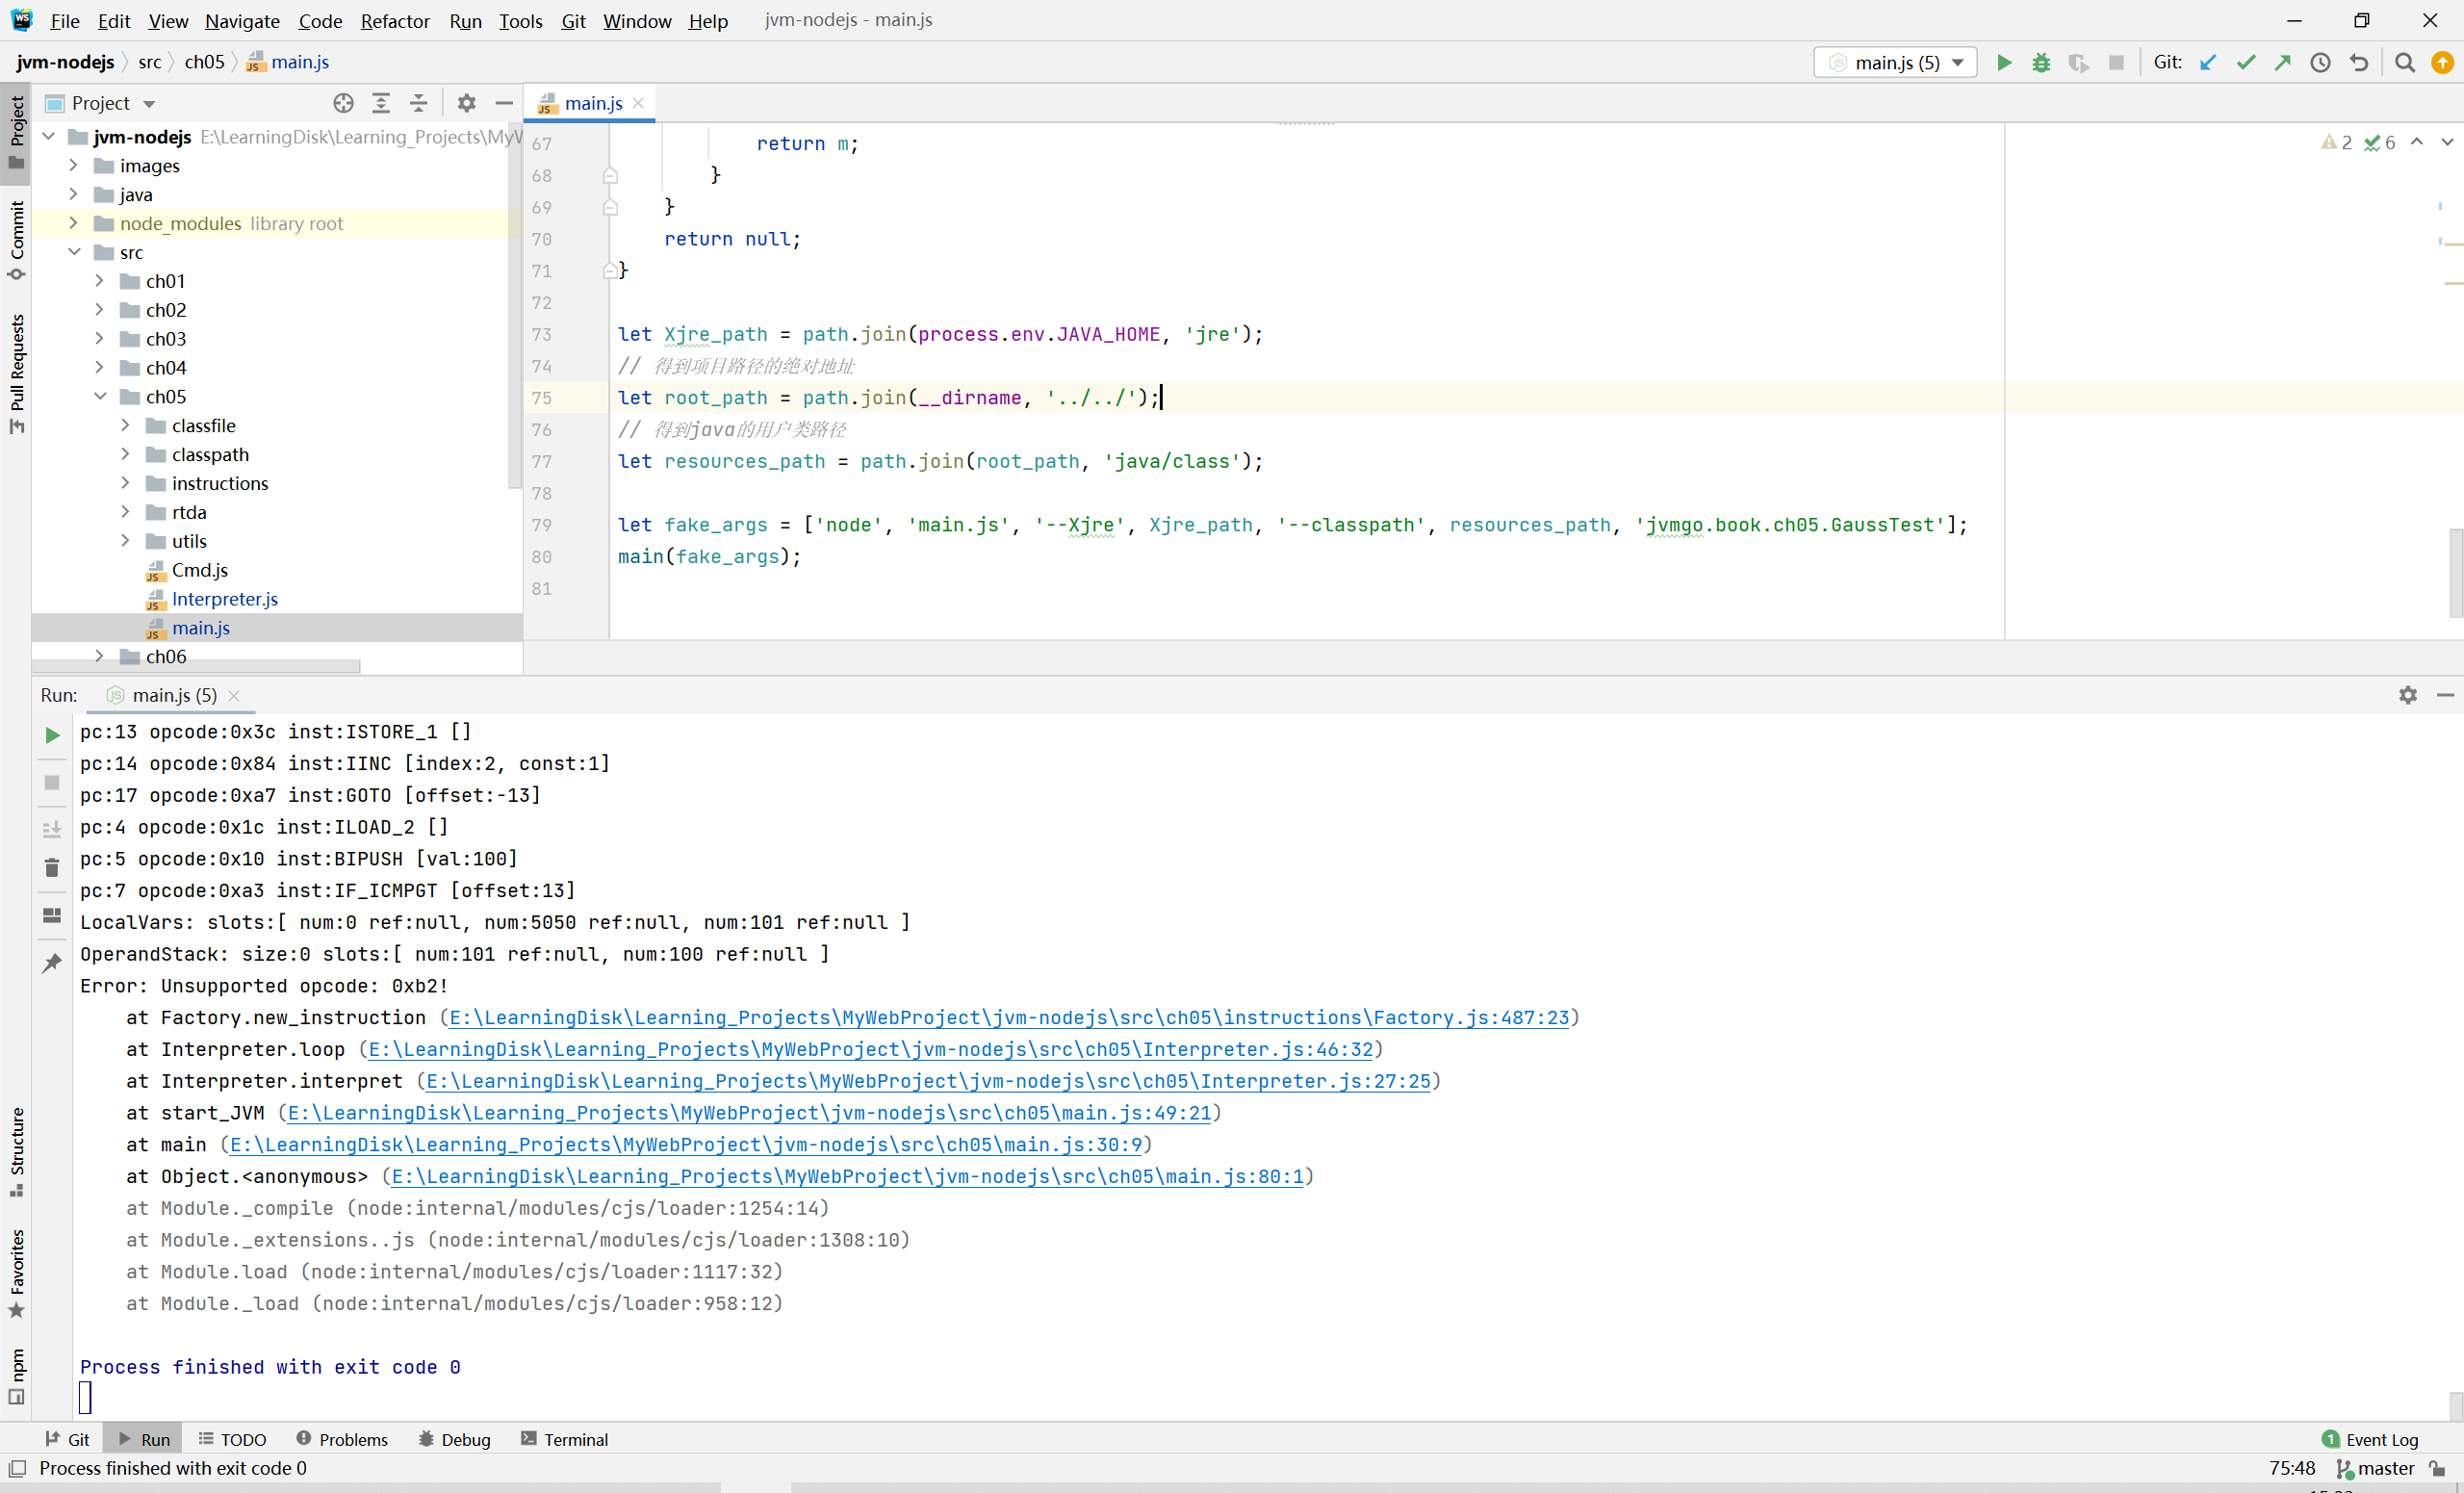Open the Refactor menu

click(394, 20)
